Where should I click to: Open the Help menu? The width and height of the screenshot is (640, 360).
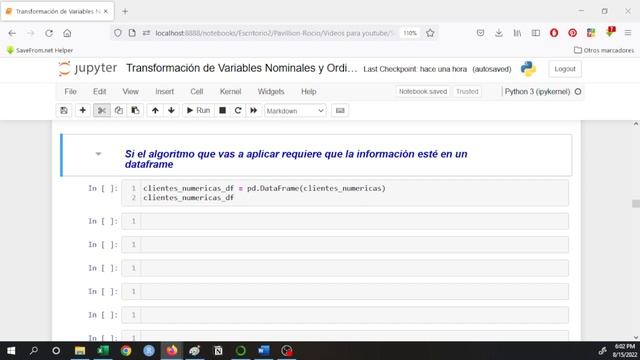[x=309, y=92]
